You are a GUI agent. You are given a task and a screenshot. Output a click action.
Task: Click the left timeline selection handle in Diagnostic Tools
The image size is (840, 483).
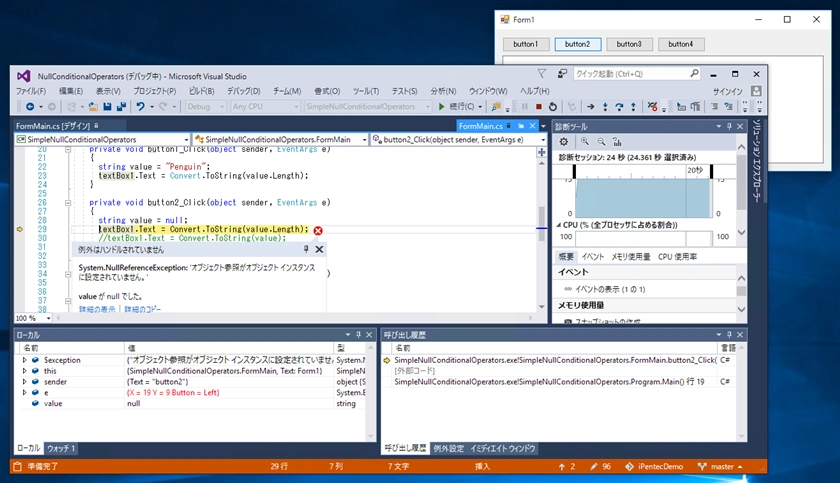click(x=574, y=171)
